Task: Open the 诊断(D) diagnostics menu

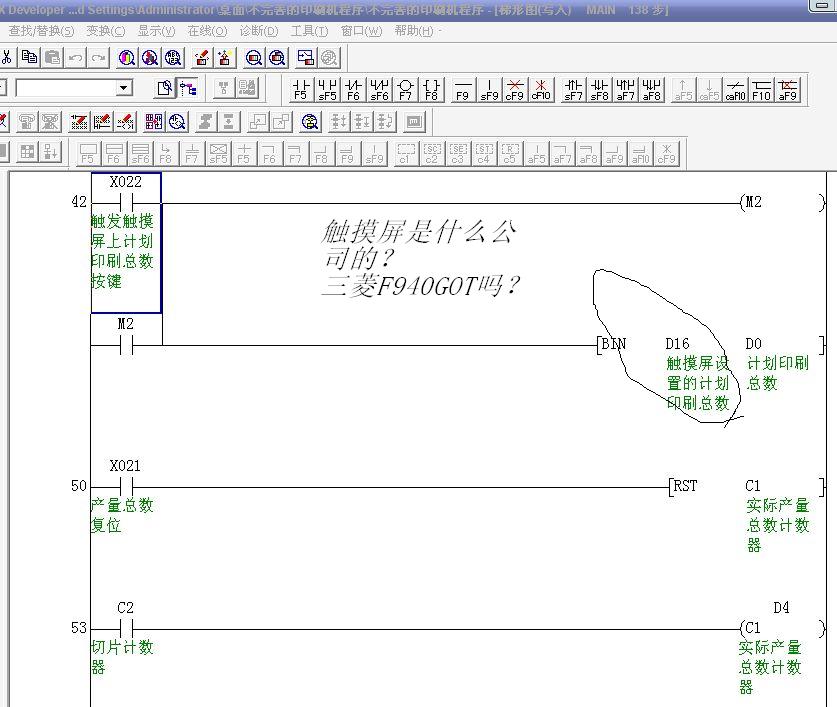Action: [258, 31]
